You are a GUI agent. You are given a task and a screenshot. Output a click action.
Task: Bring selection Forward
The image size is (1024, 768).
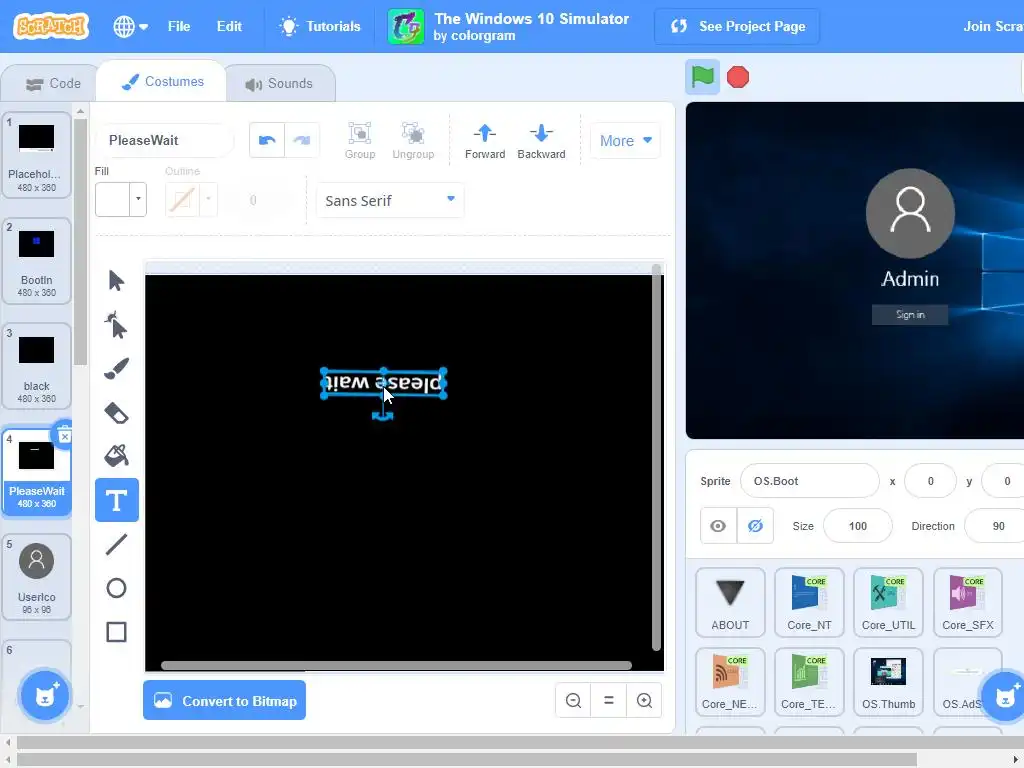(x=485, y=140)
